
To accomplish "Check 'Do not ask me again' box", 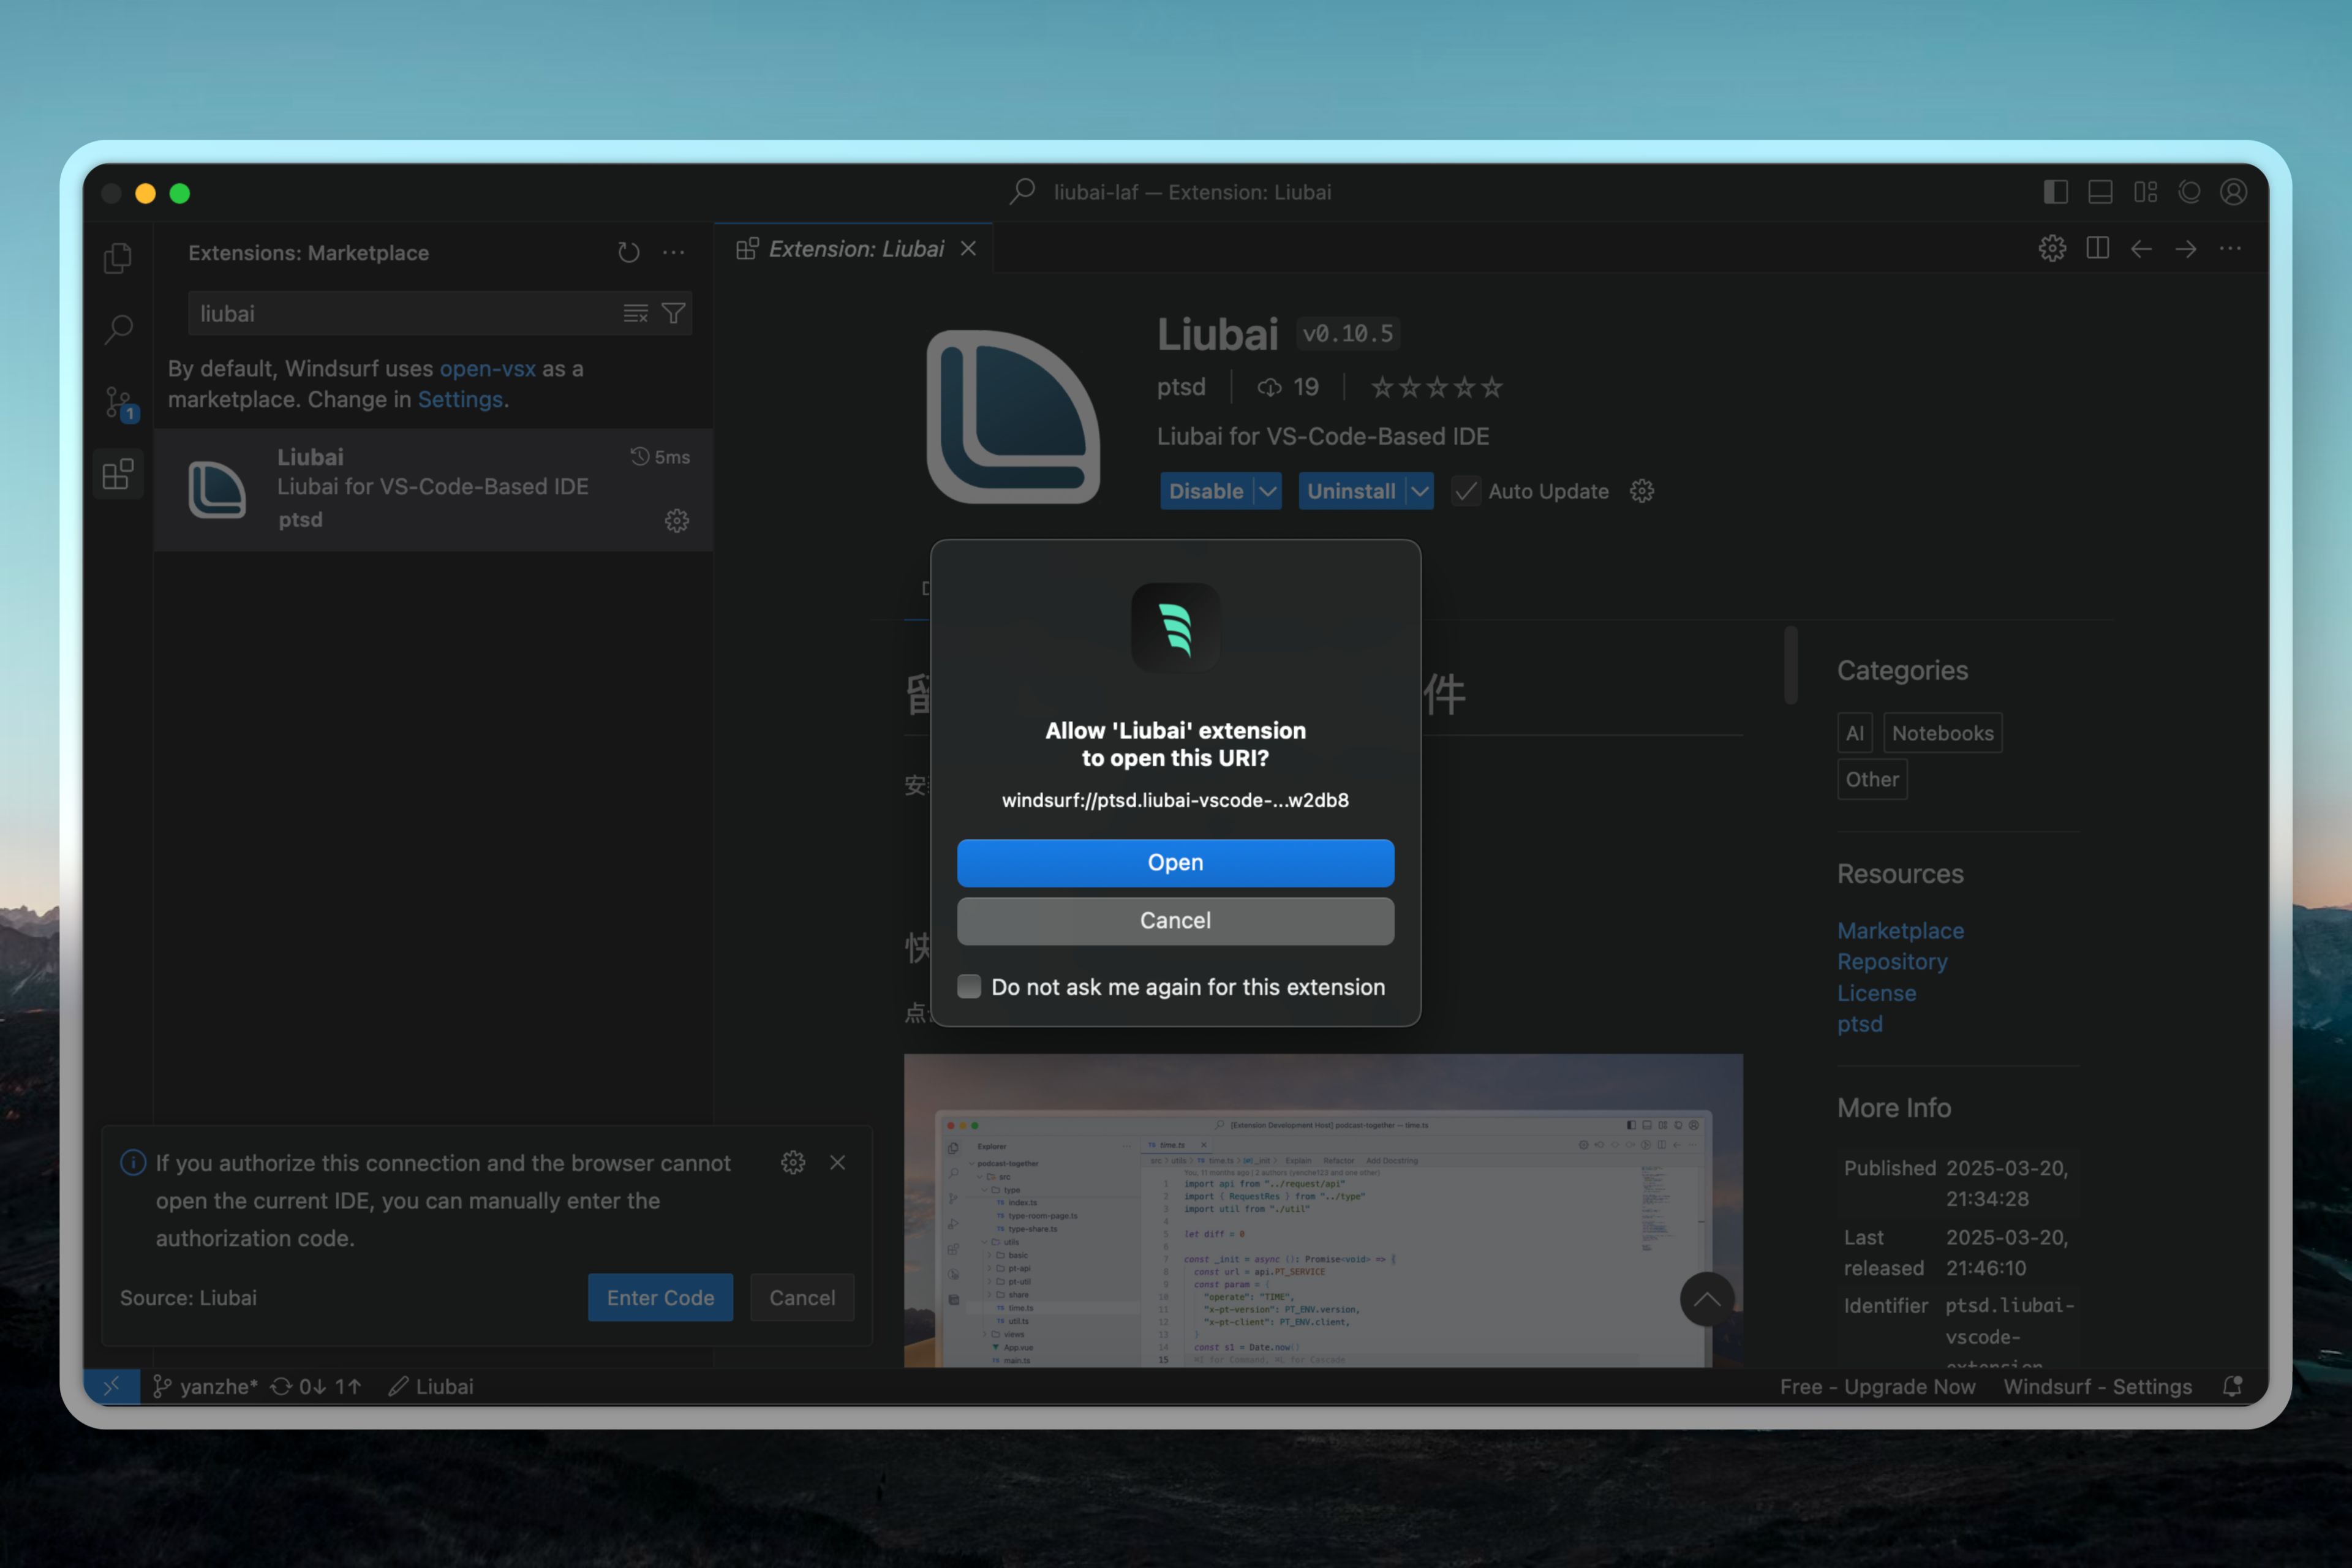I will (969, 987).
